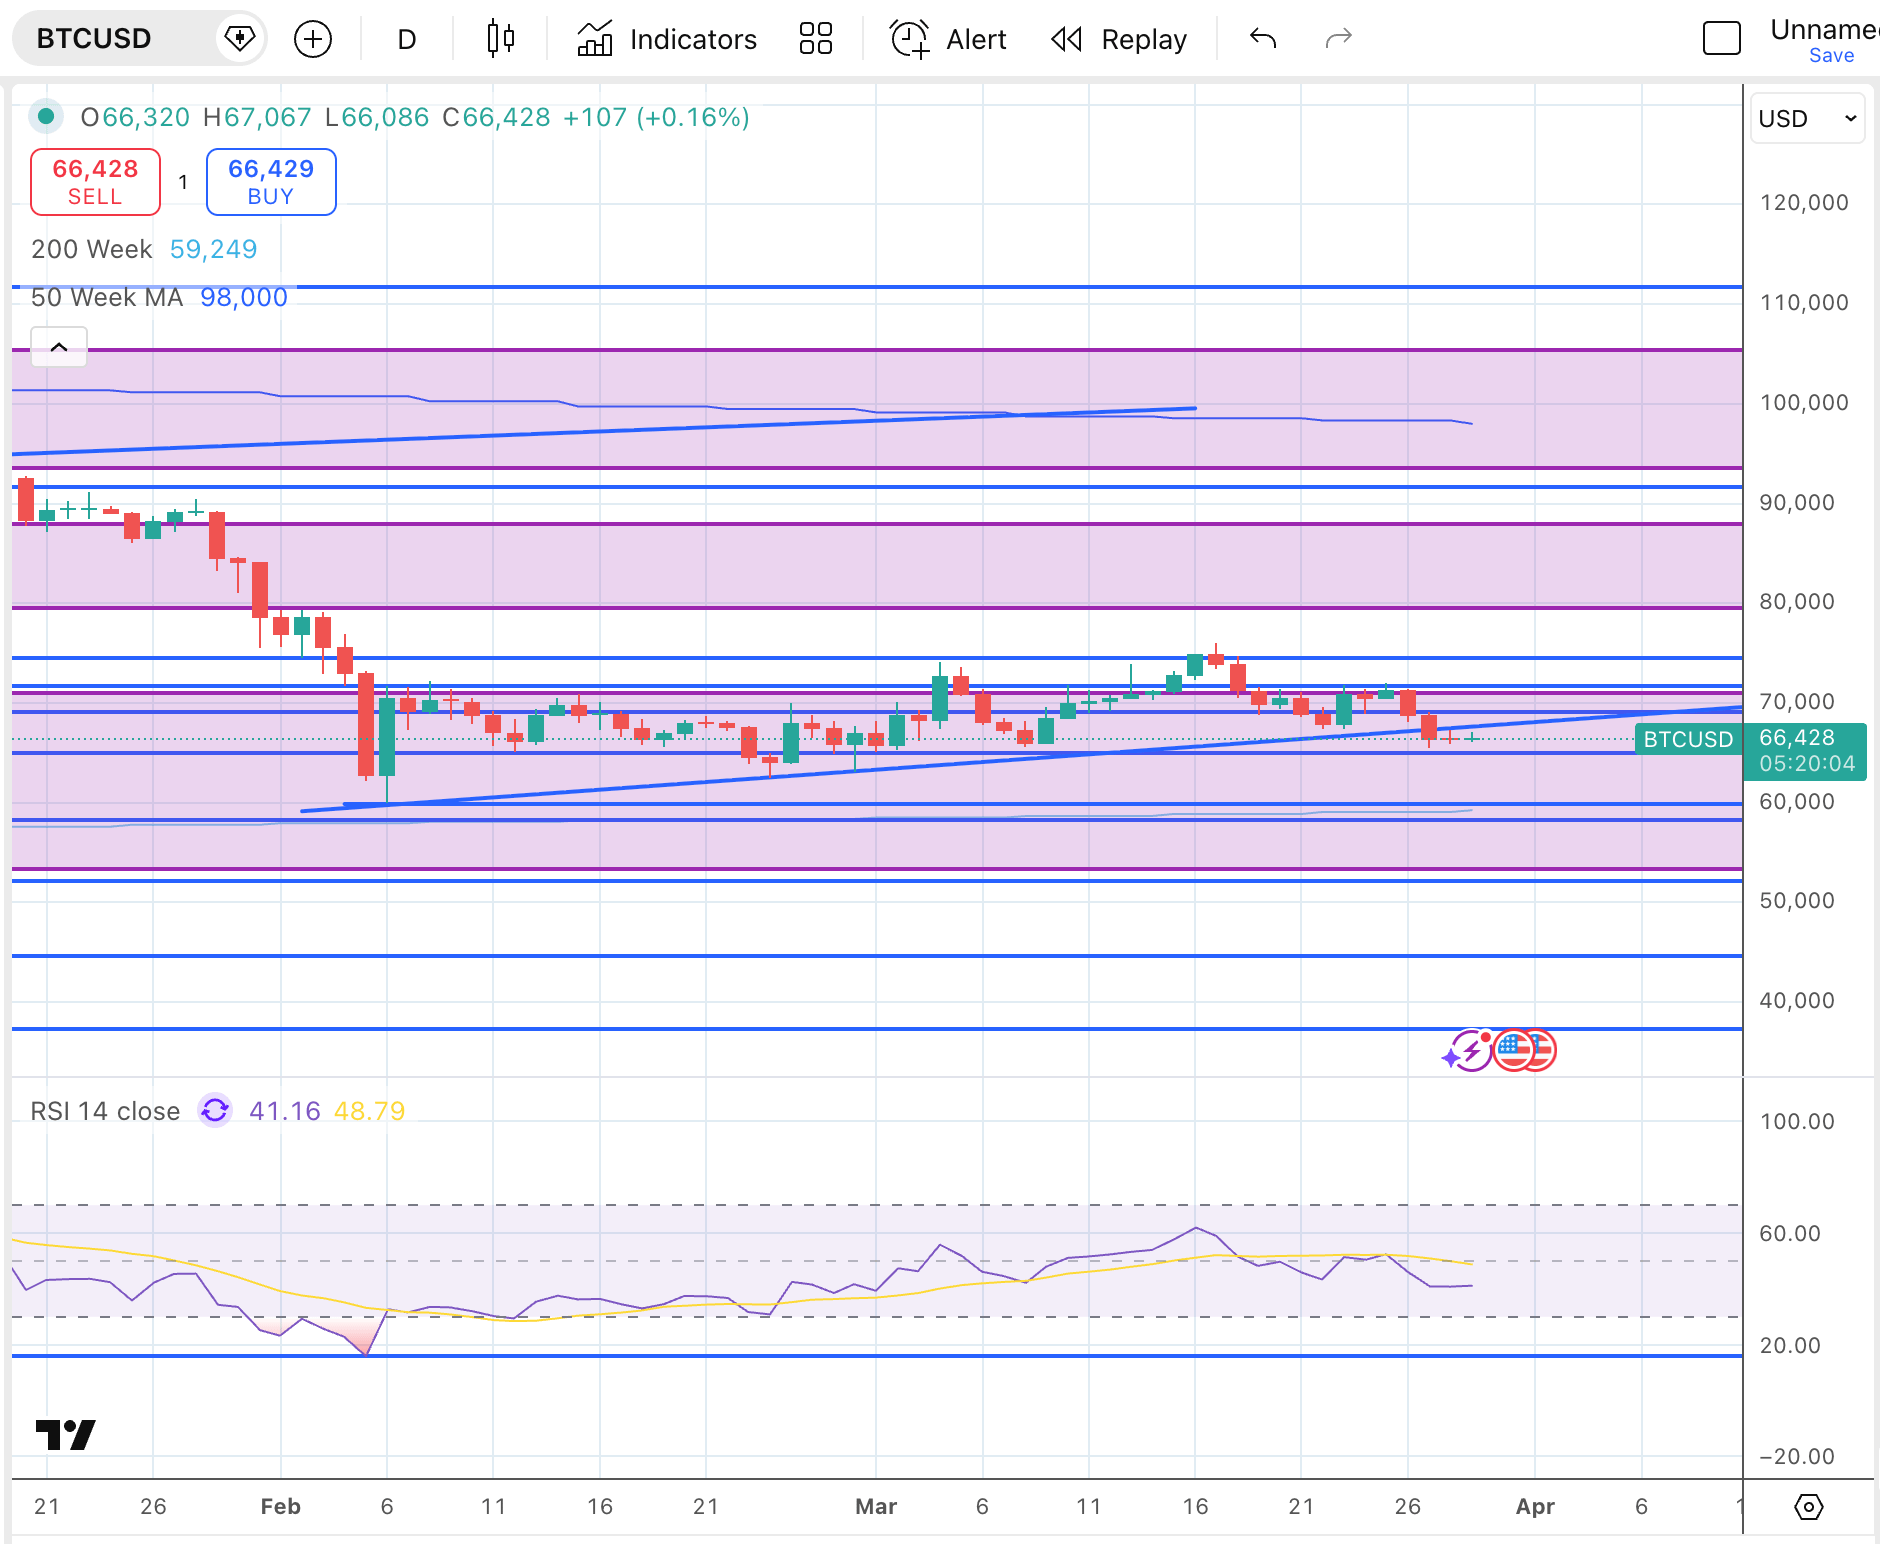Screen dimensions: 1880x1544
Task: Click the BTCUSD price label tag
Action: coord(1688,739)
